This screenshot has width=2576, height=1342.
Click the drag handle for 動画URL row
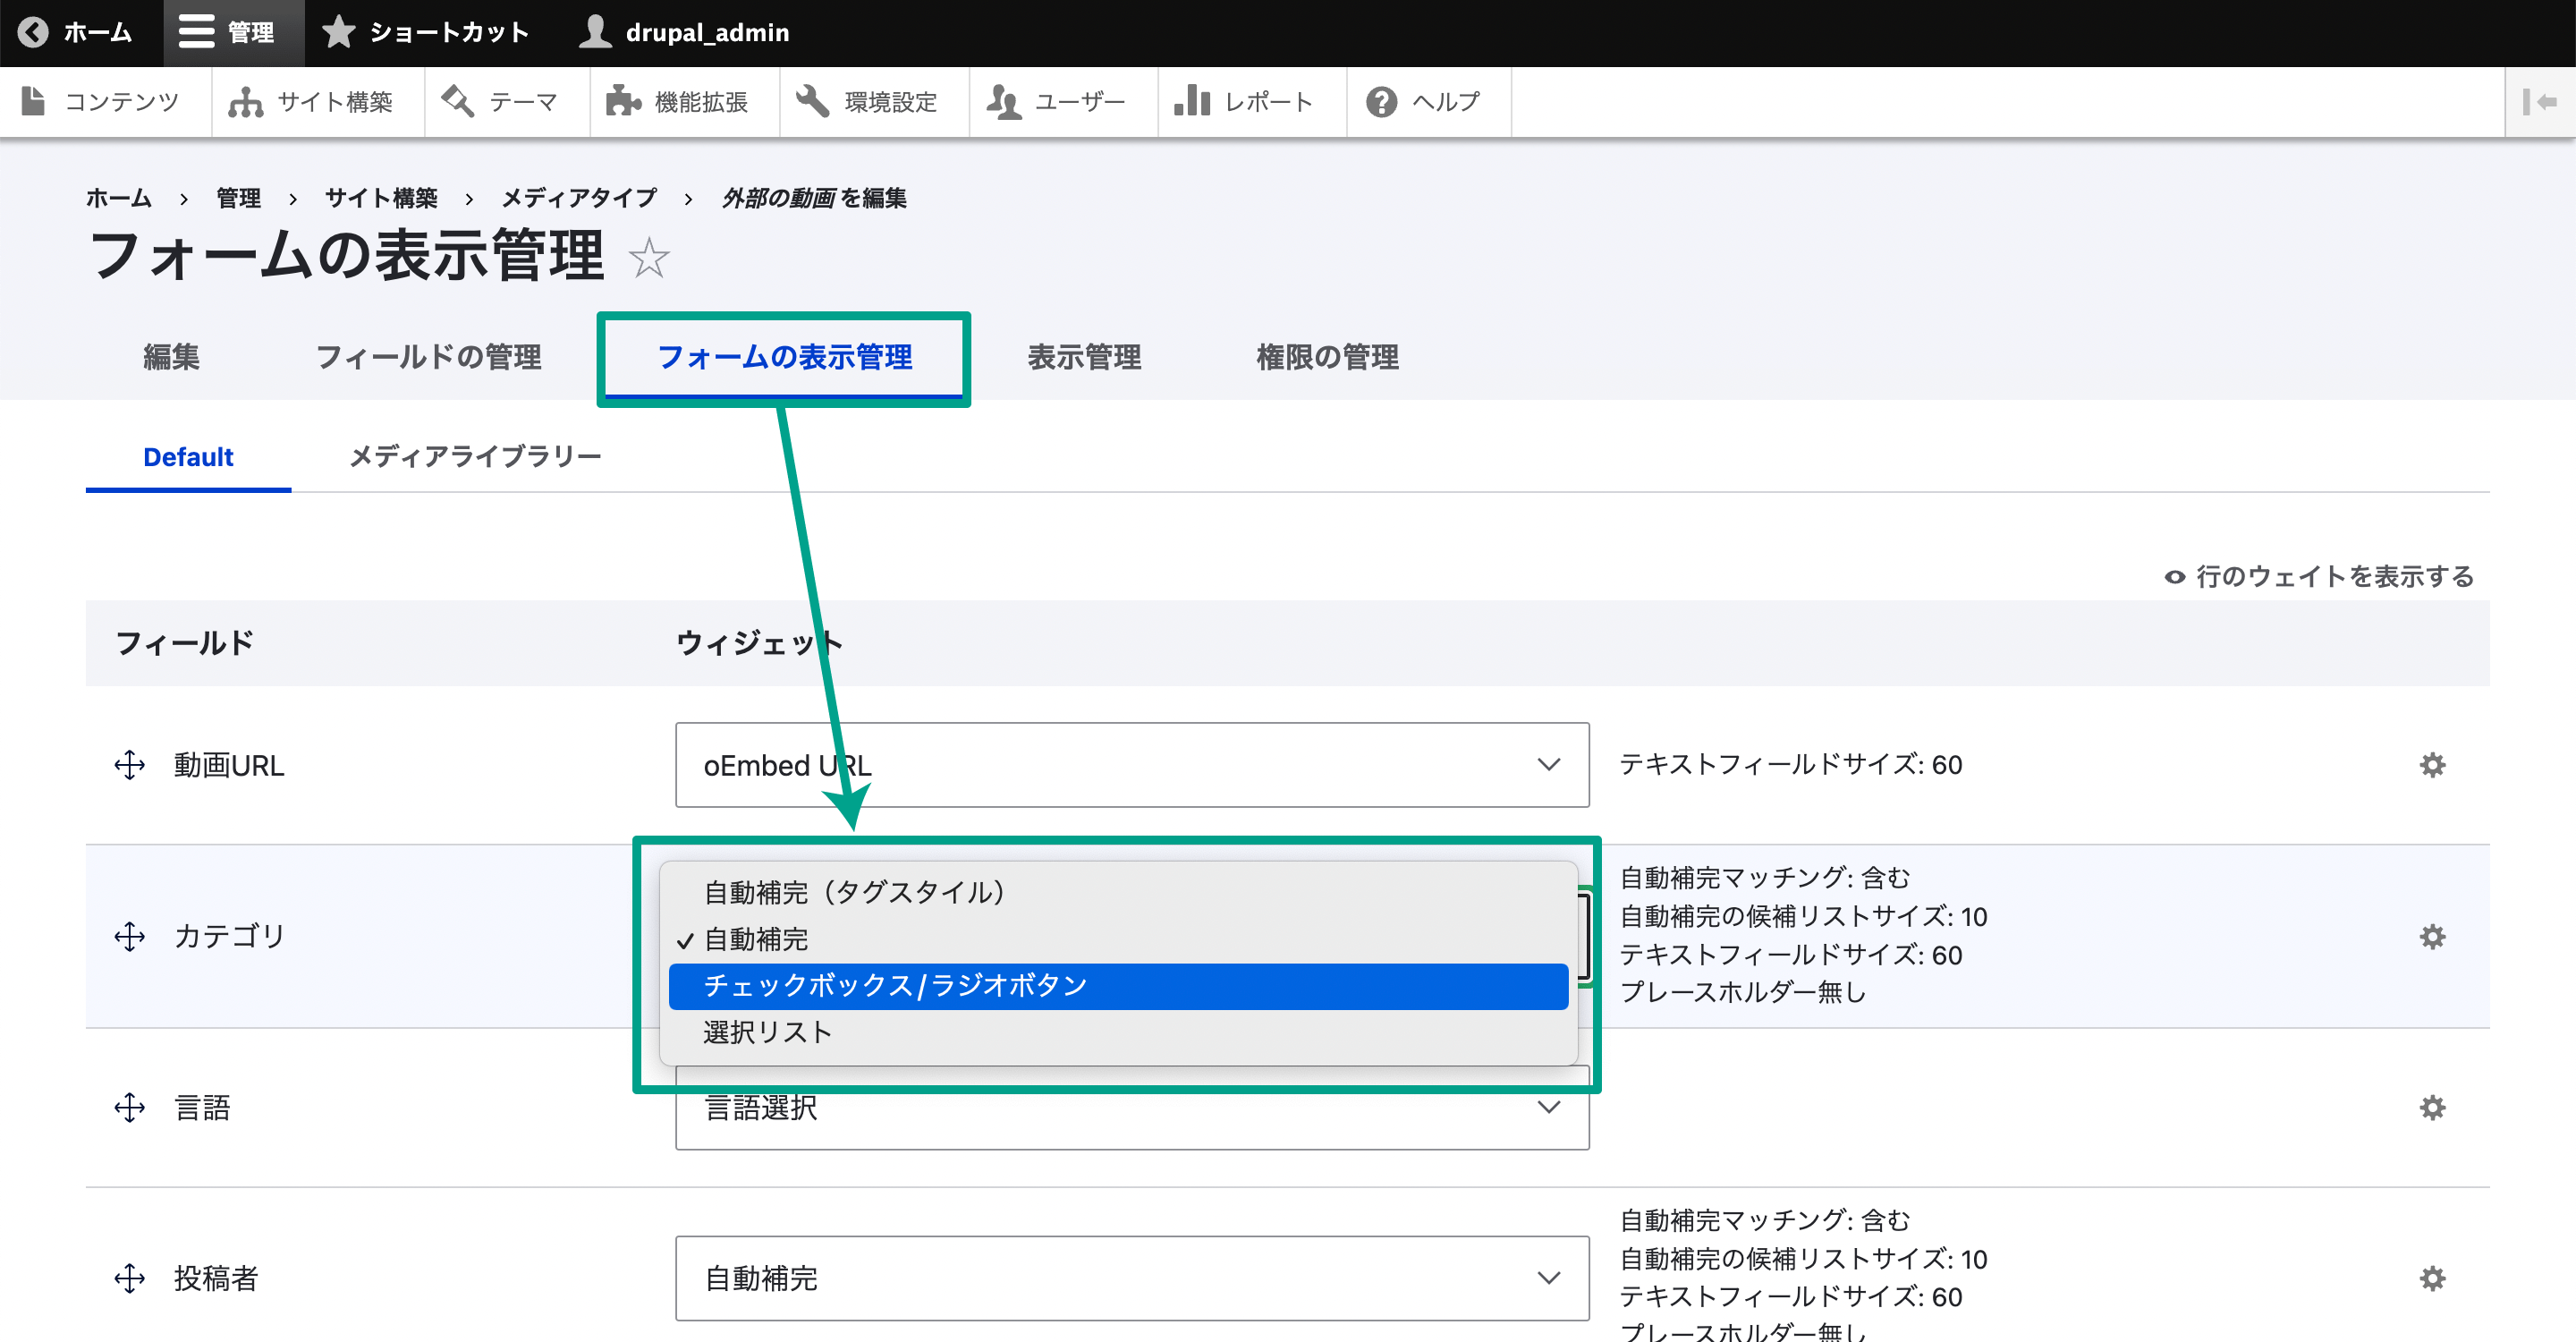130,765
